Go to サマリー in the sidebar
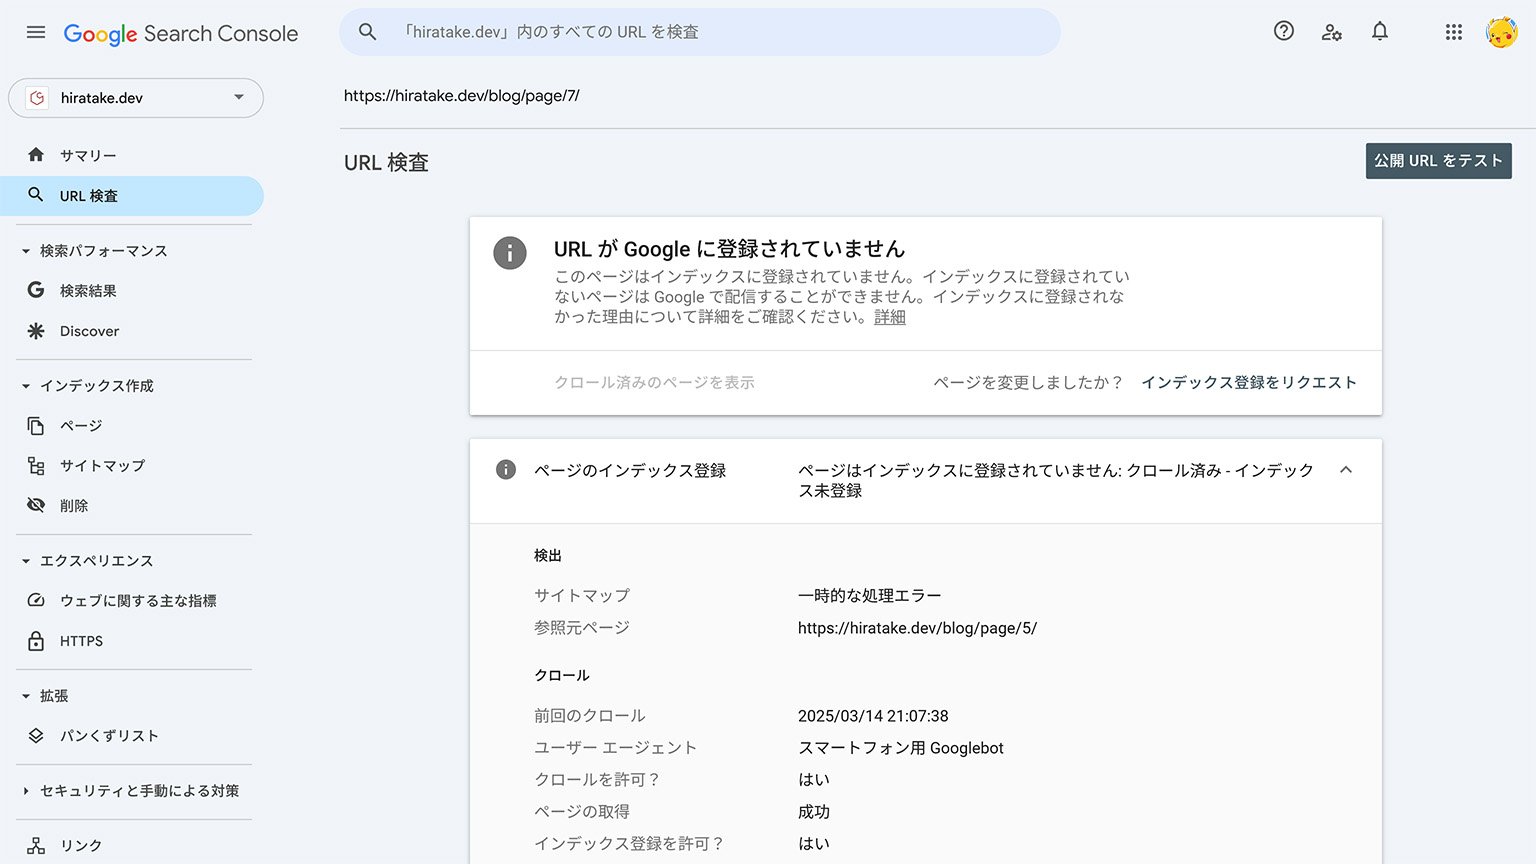Screen dimensions: 1536x864 (132, 155)
